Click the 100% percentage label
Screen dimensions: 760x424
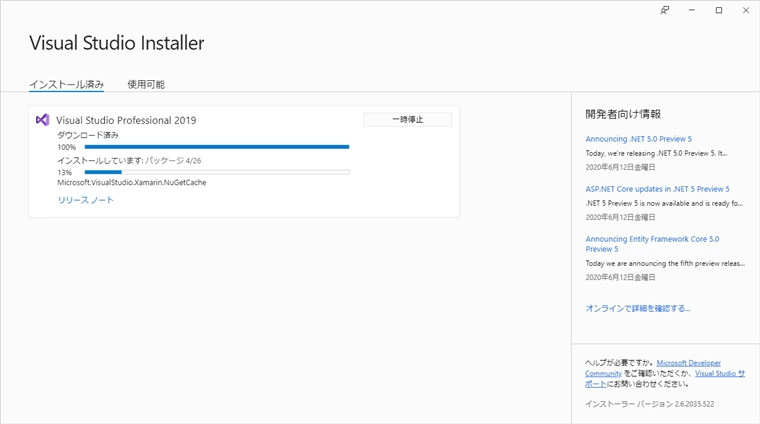(x=66, y=147)
